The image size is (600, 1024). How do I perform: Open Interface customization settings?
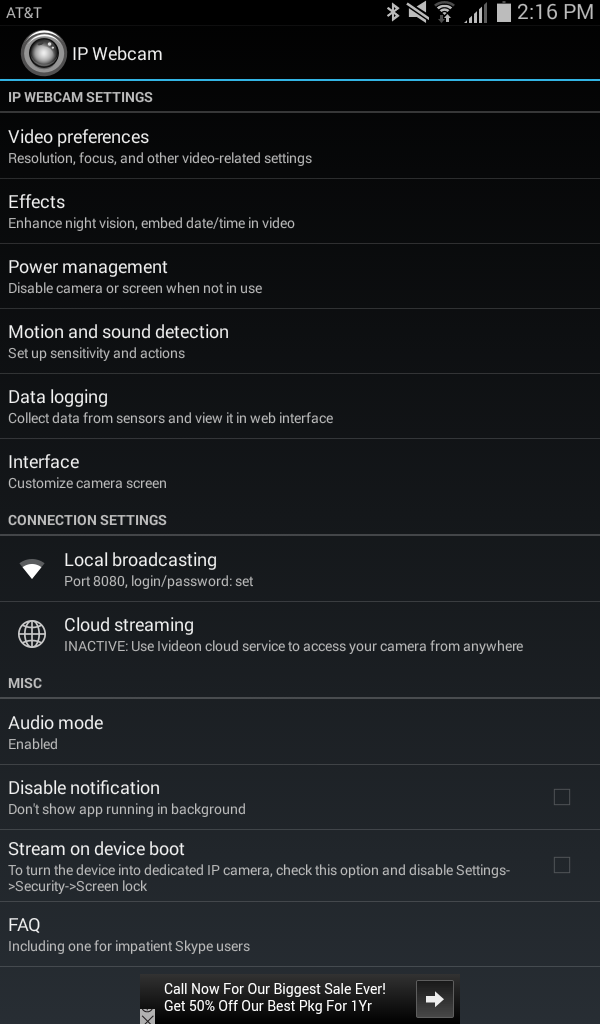pos(300,472)
